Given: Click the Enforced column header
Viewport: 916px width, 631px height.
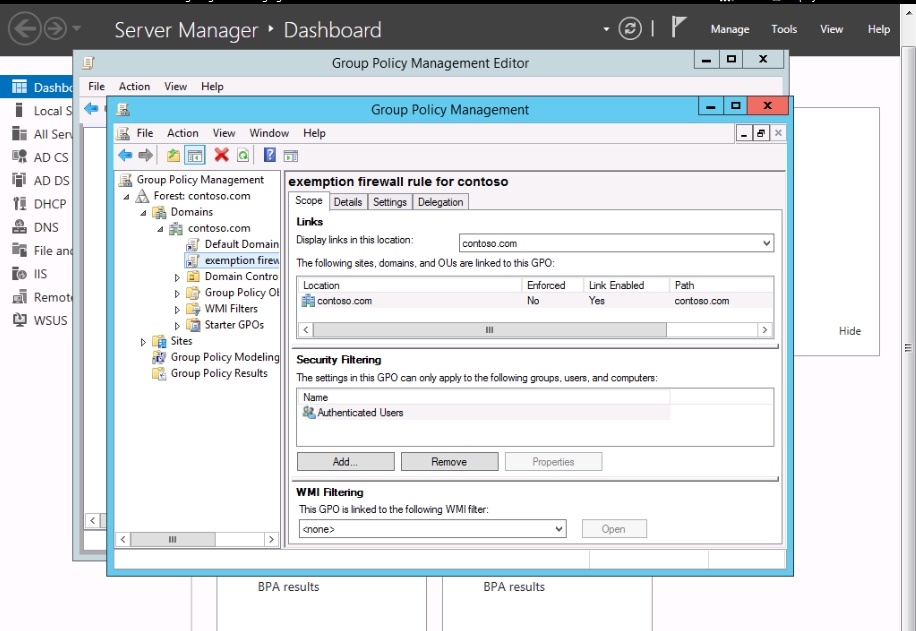Looking at the screenshot, I should tap(551, 285).
